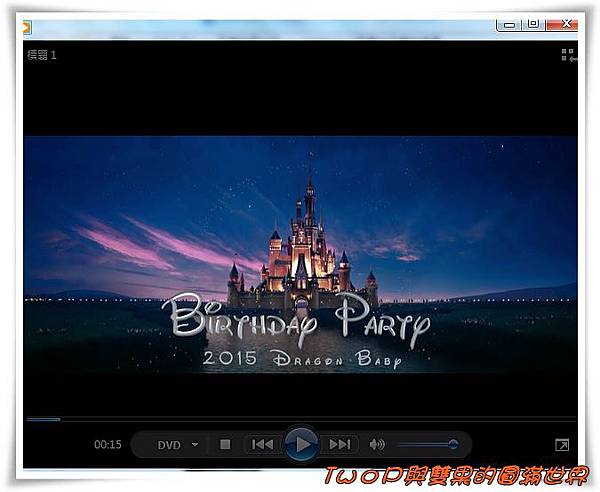Minimize the player window
The image size is (600, 492).
click(x=509, y=24)
